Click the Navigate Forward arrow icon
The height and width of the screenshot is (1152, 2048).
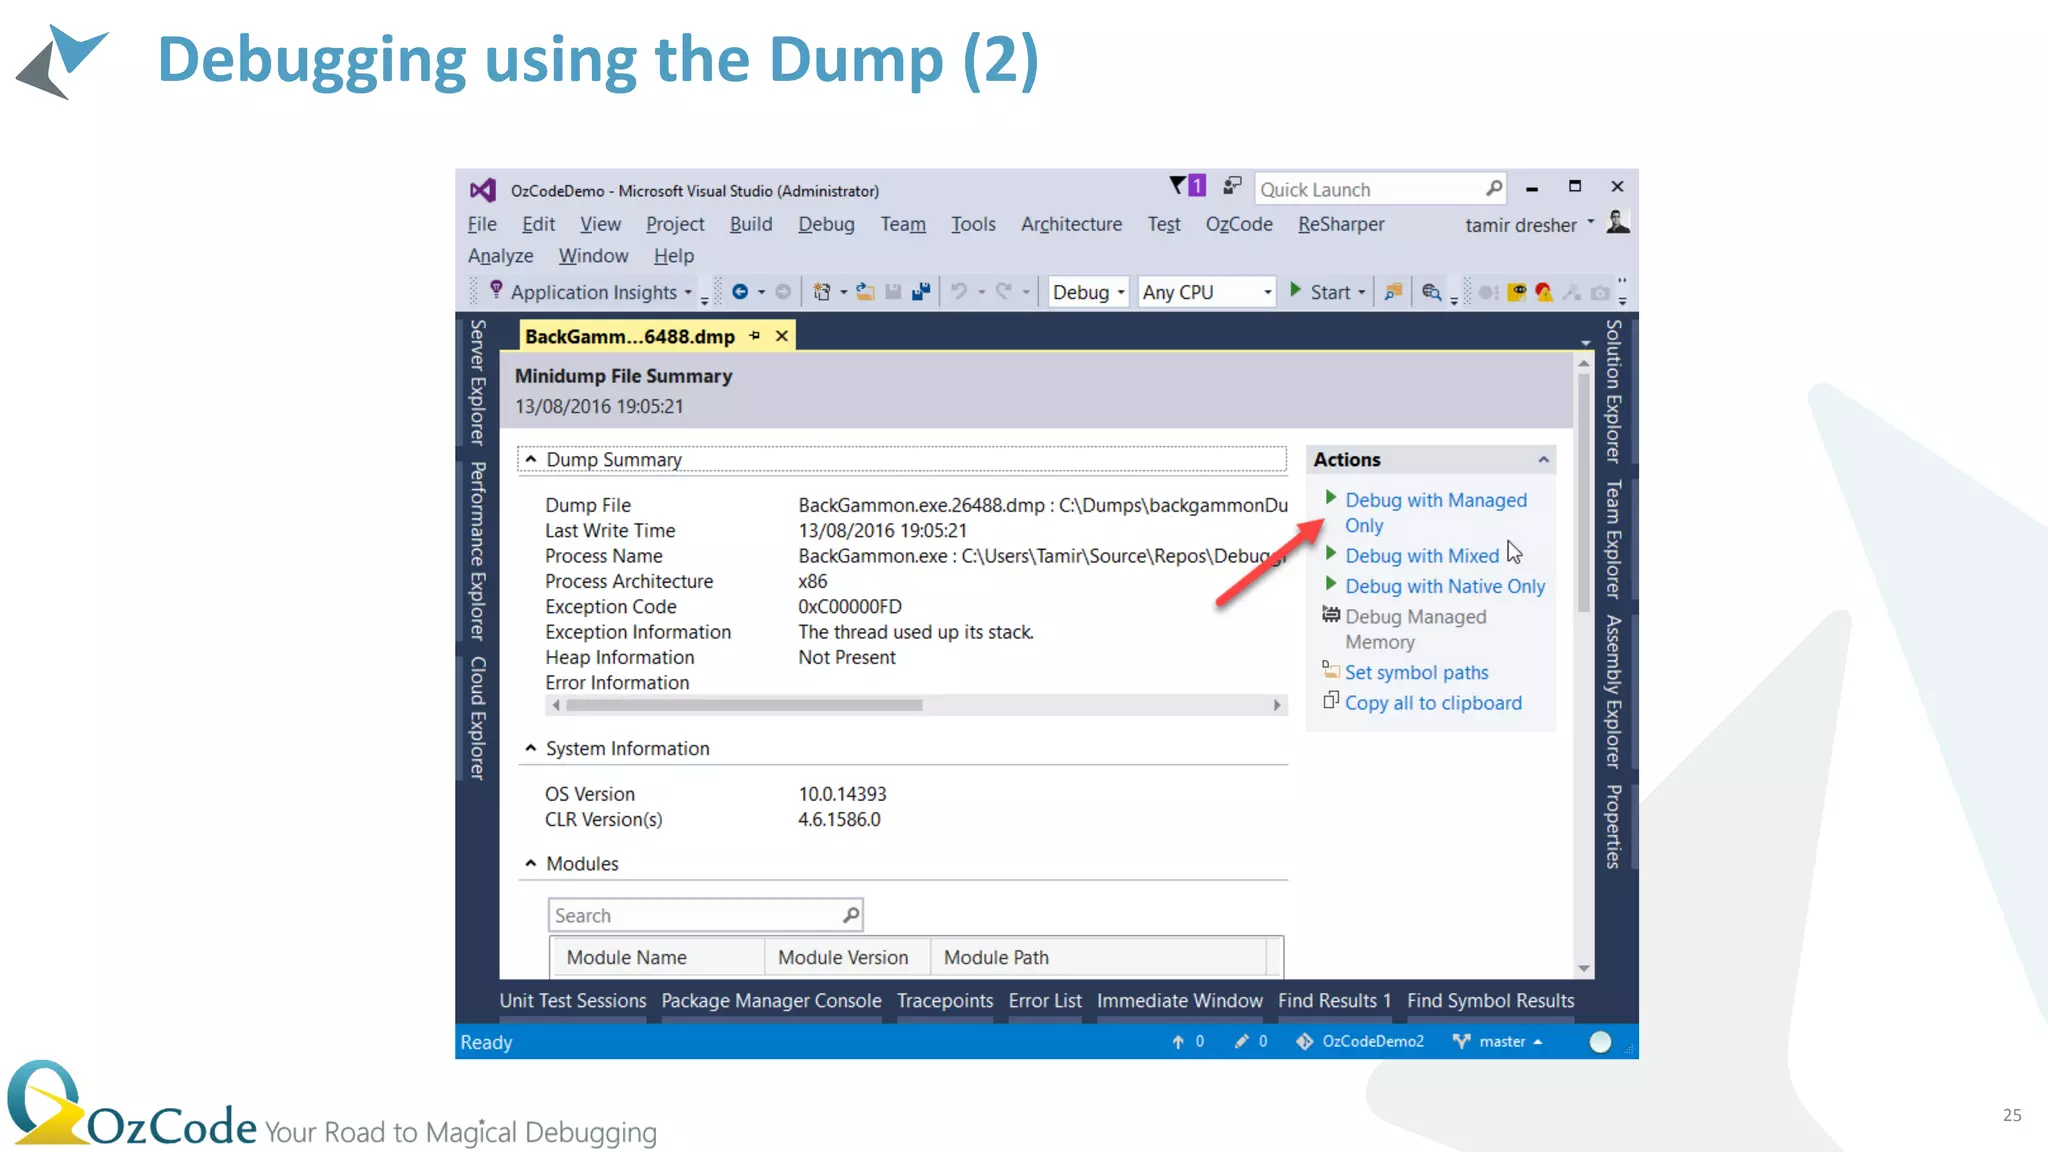pyautogui.click(x=783, y=292)
